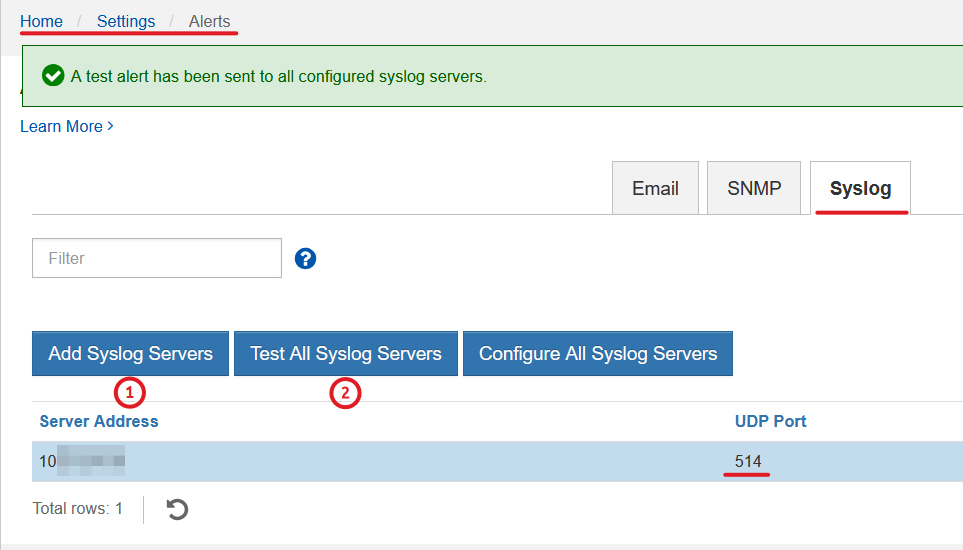The width and height of the screenshot is (963, 550).
Task: Switch to the Email tab
Action: (x=655, y=188)
